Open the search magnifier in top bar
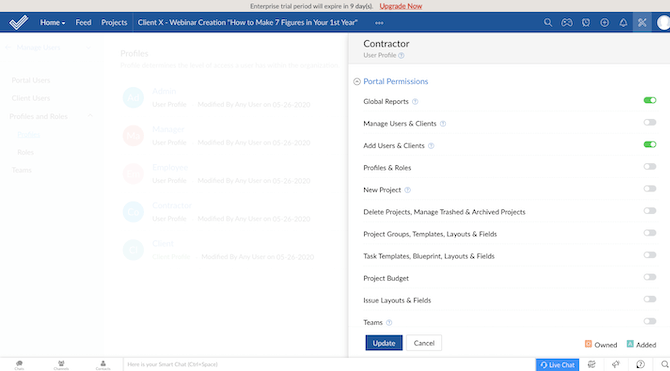 [548, 23]
